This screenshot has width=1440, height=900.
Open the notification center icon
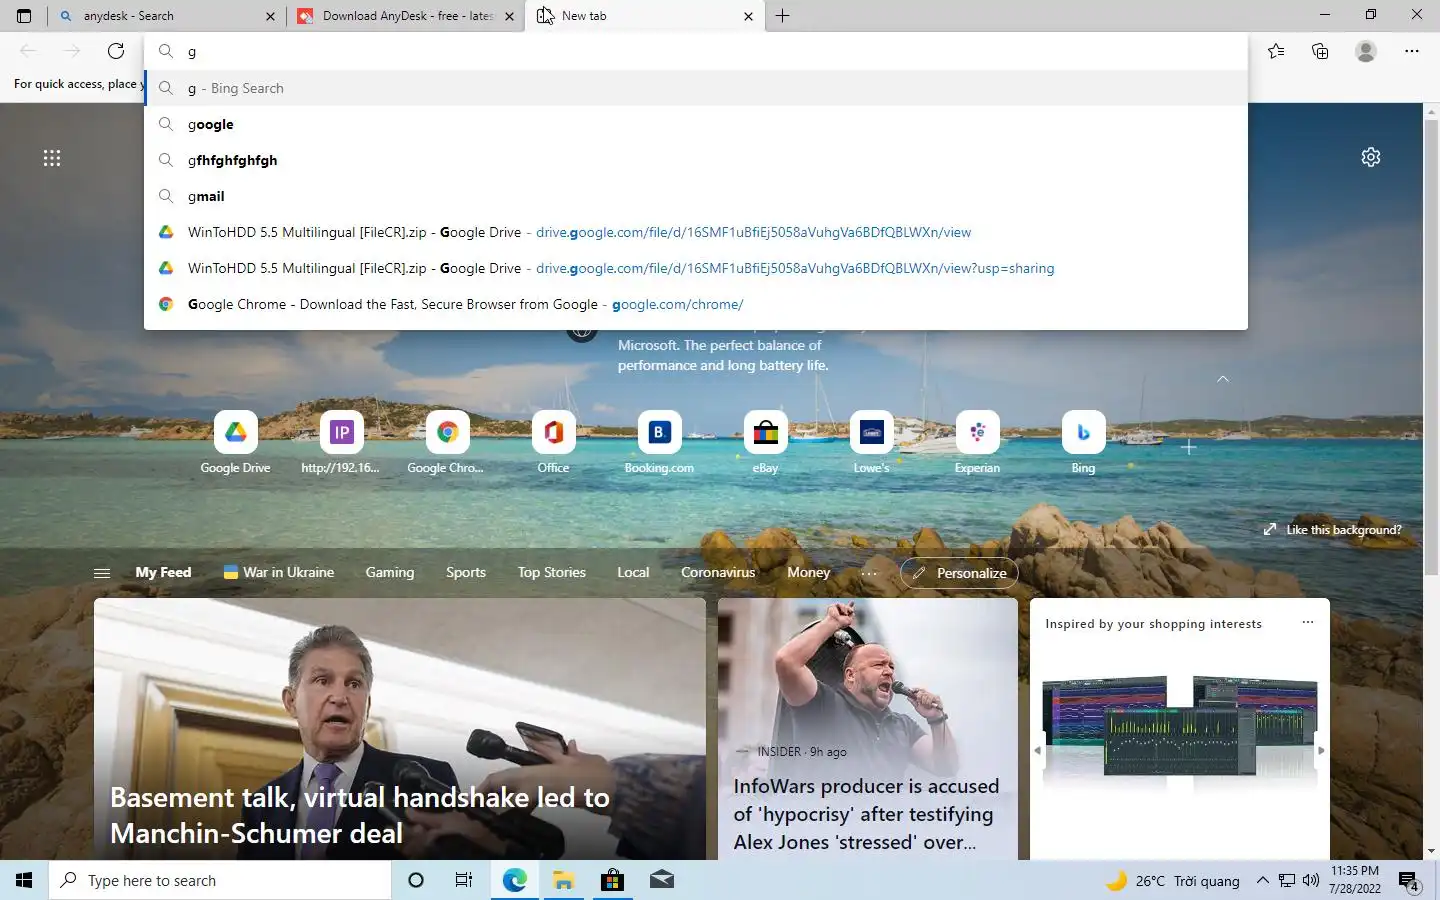(1409, 881)
